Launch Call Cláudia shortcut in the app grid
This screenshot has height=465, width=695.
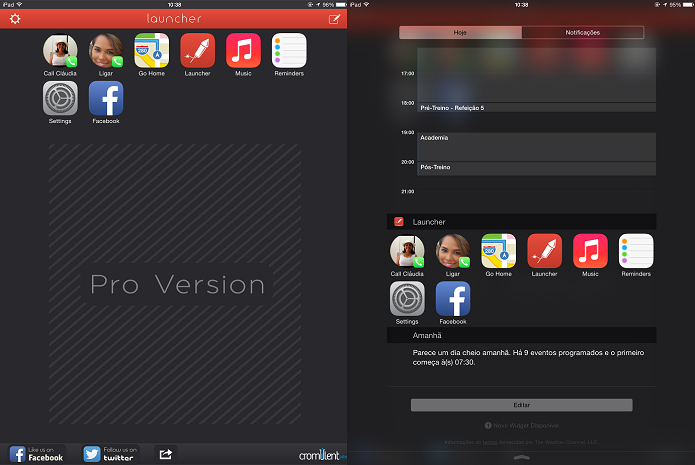pyautogui.click(x=60, y=55)
